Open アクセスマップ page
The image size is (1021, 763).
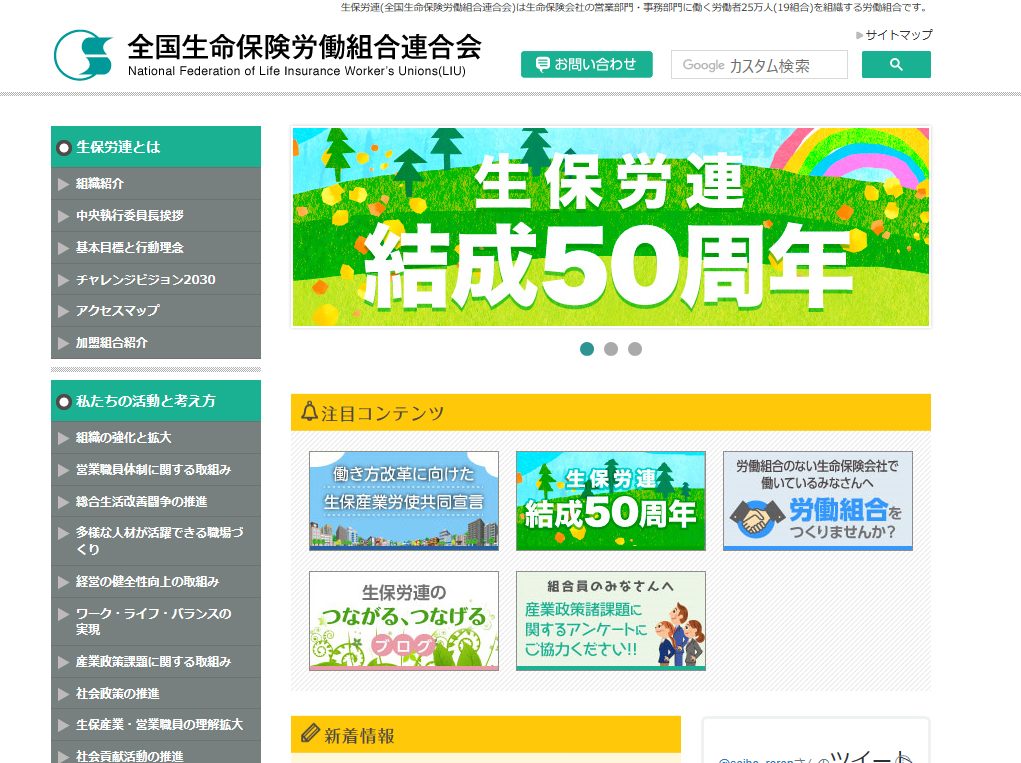[x=156, y=311]
